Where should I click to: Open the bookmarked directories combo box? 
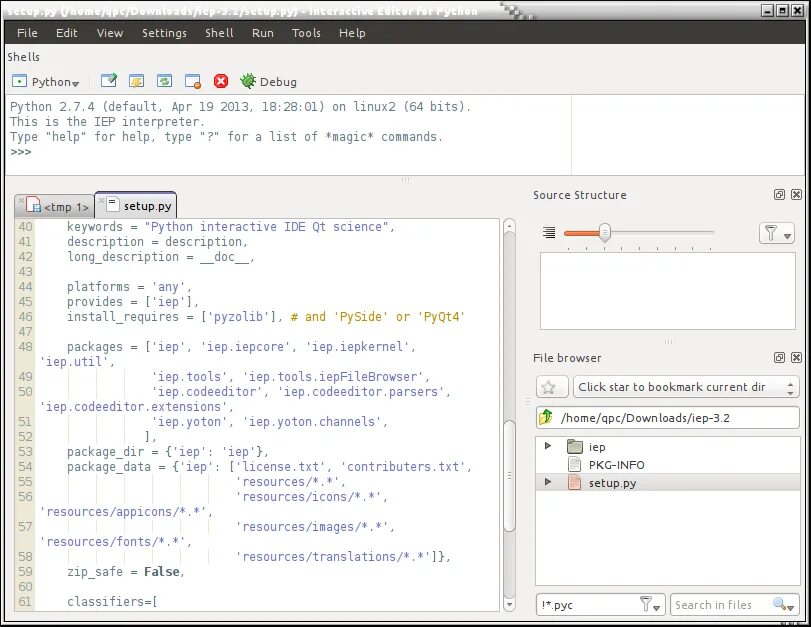[686, 387]
